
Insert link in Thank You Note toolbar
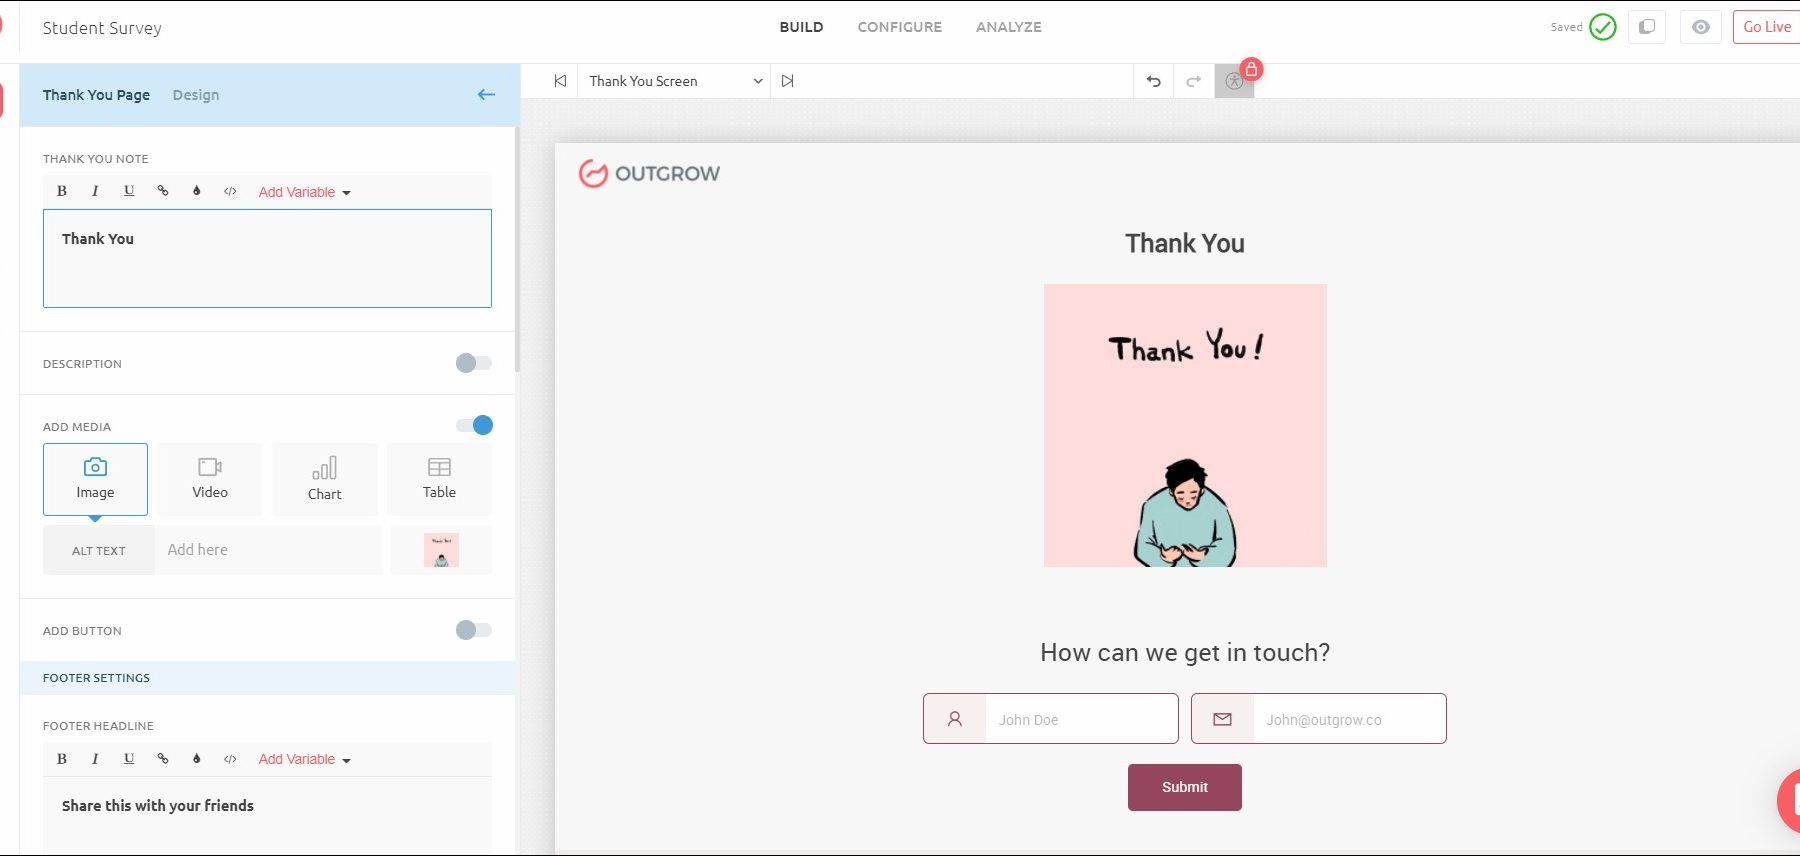(163, 191)
